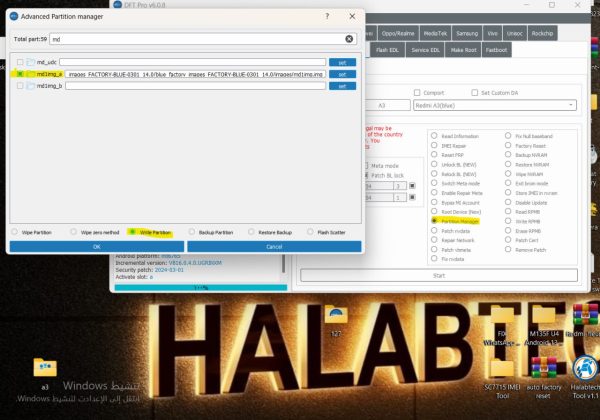Click the set button for md1img_b
The width and height of the screenshot is (600, 420).
342,86
